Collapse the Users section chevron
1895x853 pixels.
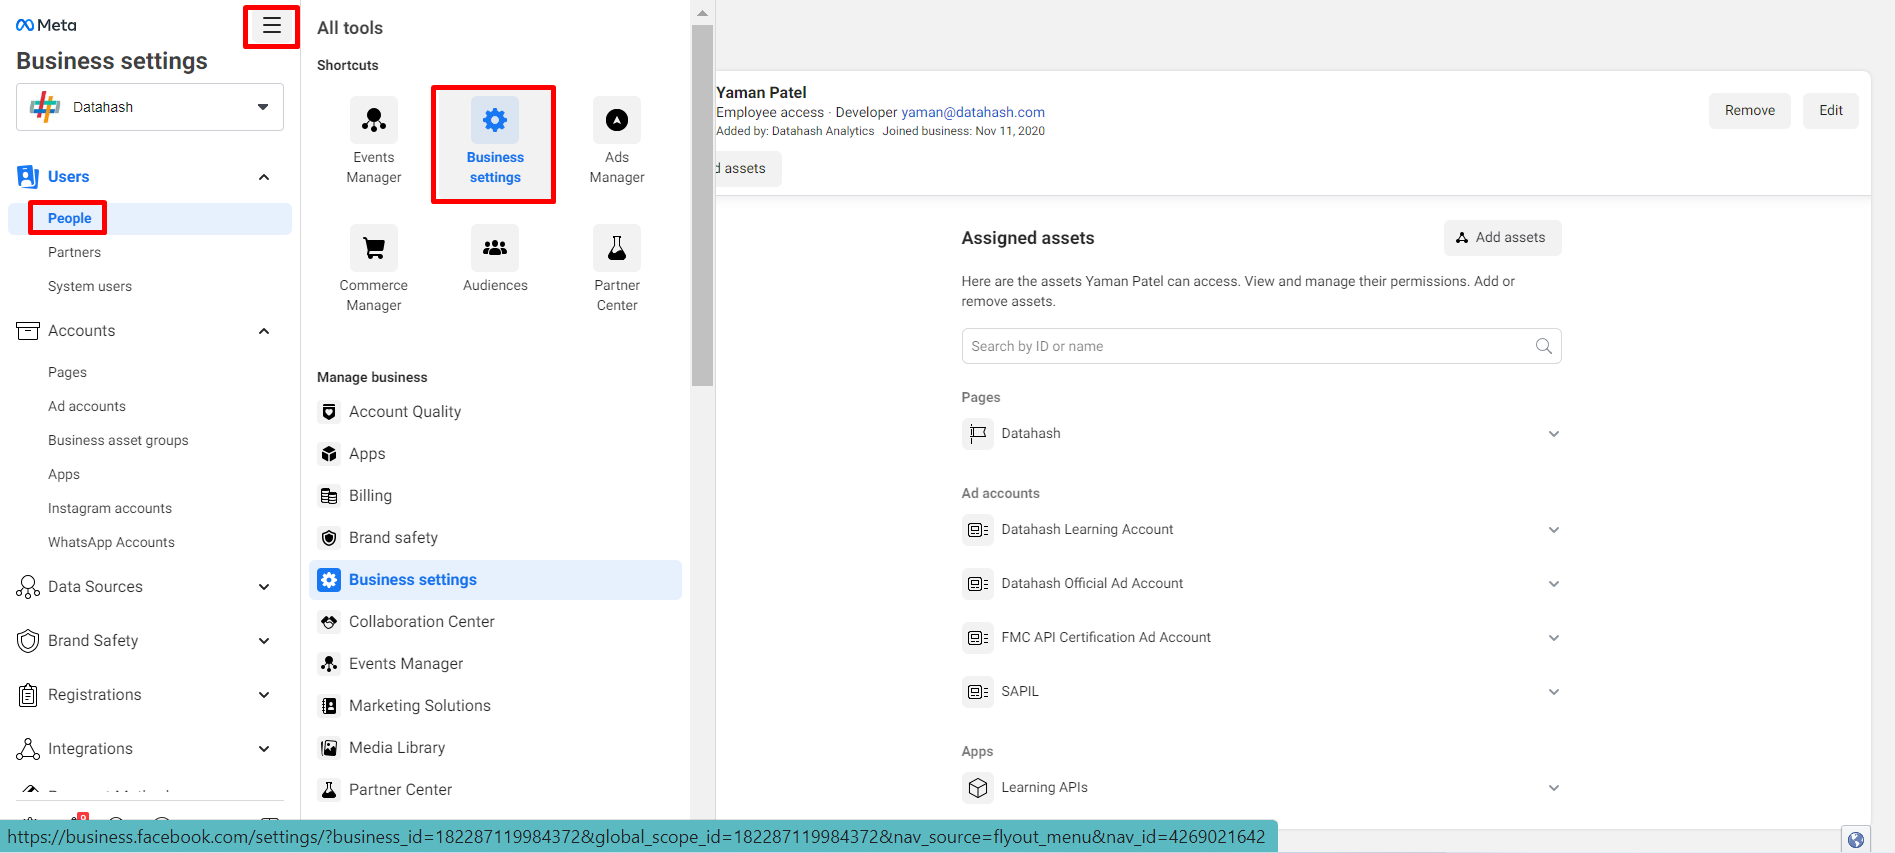tap(264, 177)
